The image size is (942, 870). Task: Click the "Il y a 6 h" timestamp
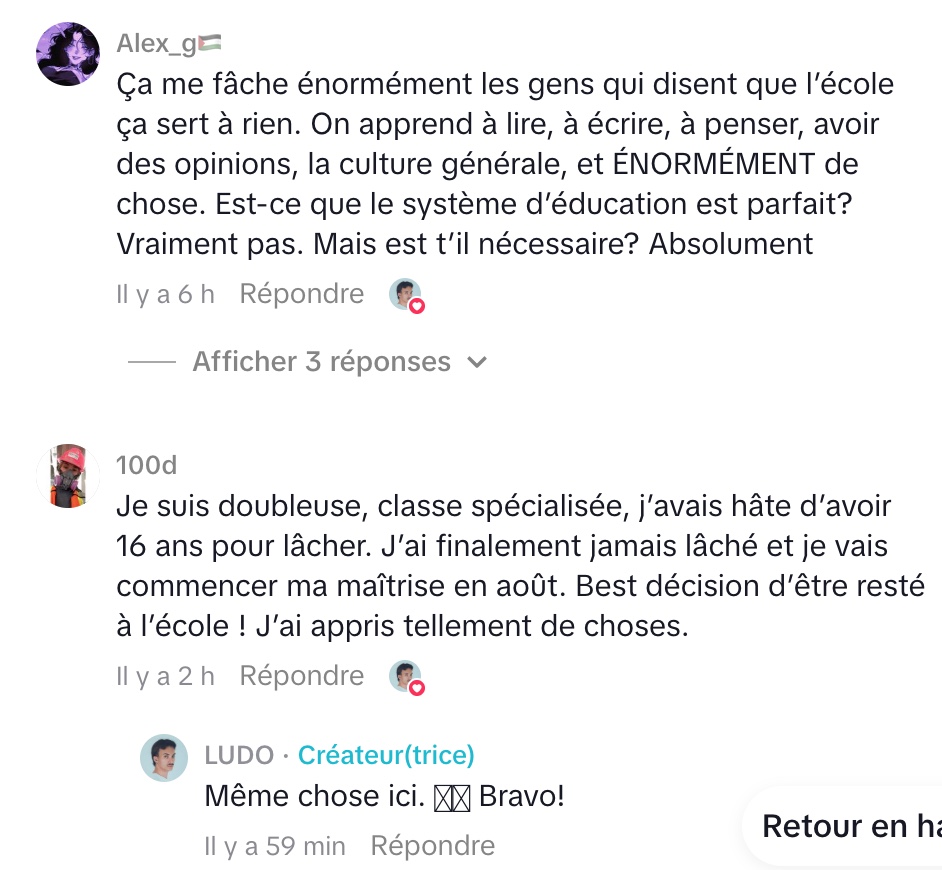[165, 294]
